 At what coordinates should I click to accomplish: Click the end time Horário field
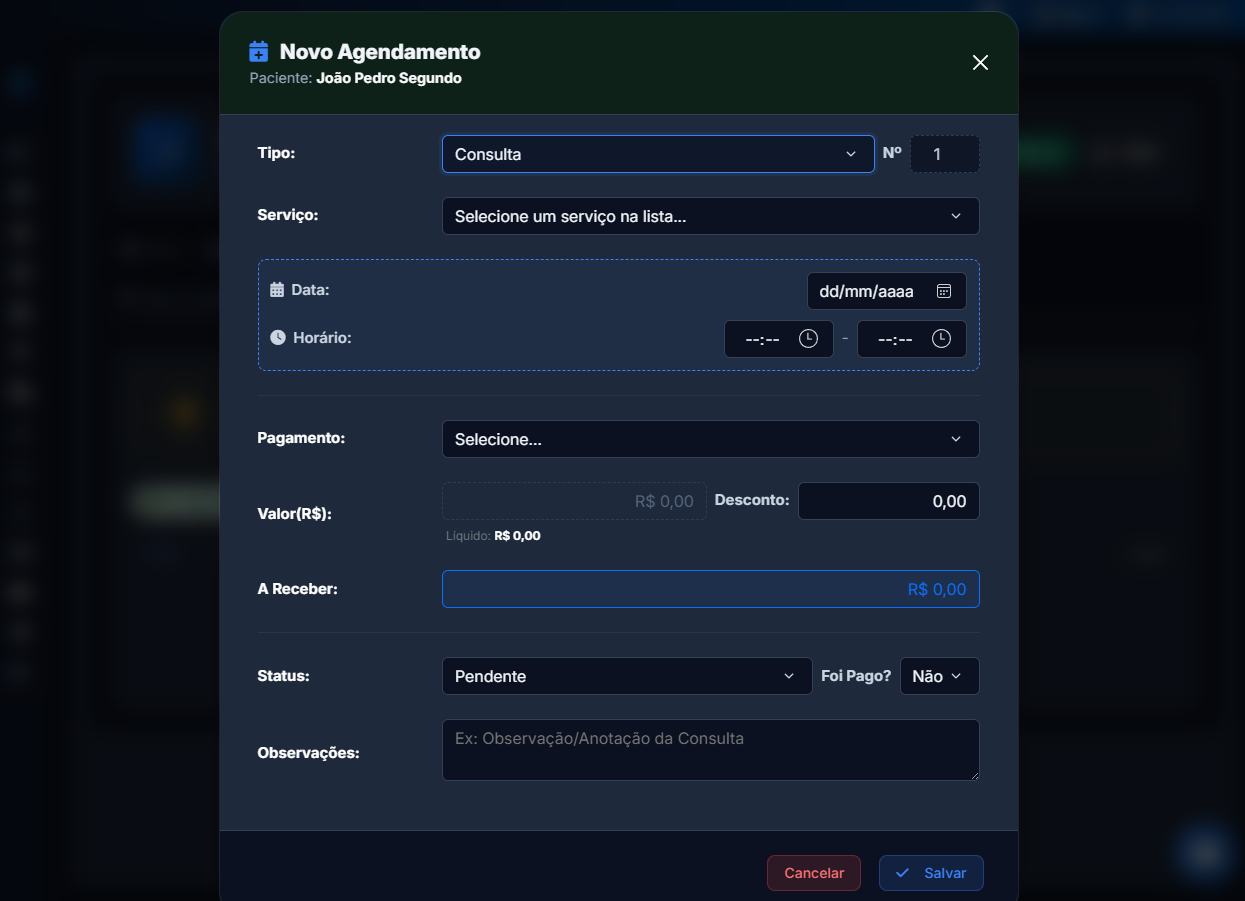click(912, 339)
